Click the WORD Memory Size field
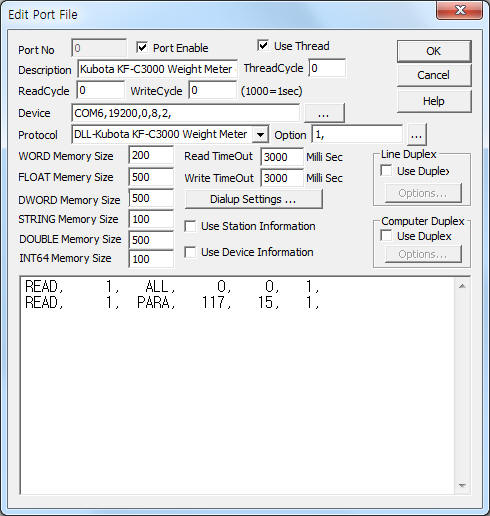Image resolution: width=490 pixels, height=516 pixels. point(151,155)
